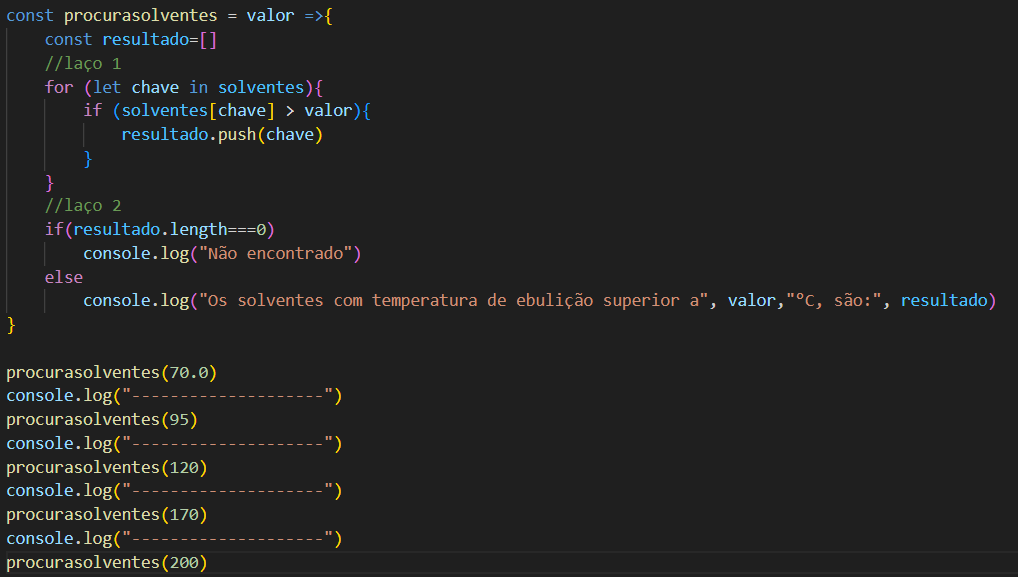
Task: Click the comment '//laço 2'
Action: pos(82,206)
